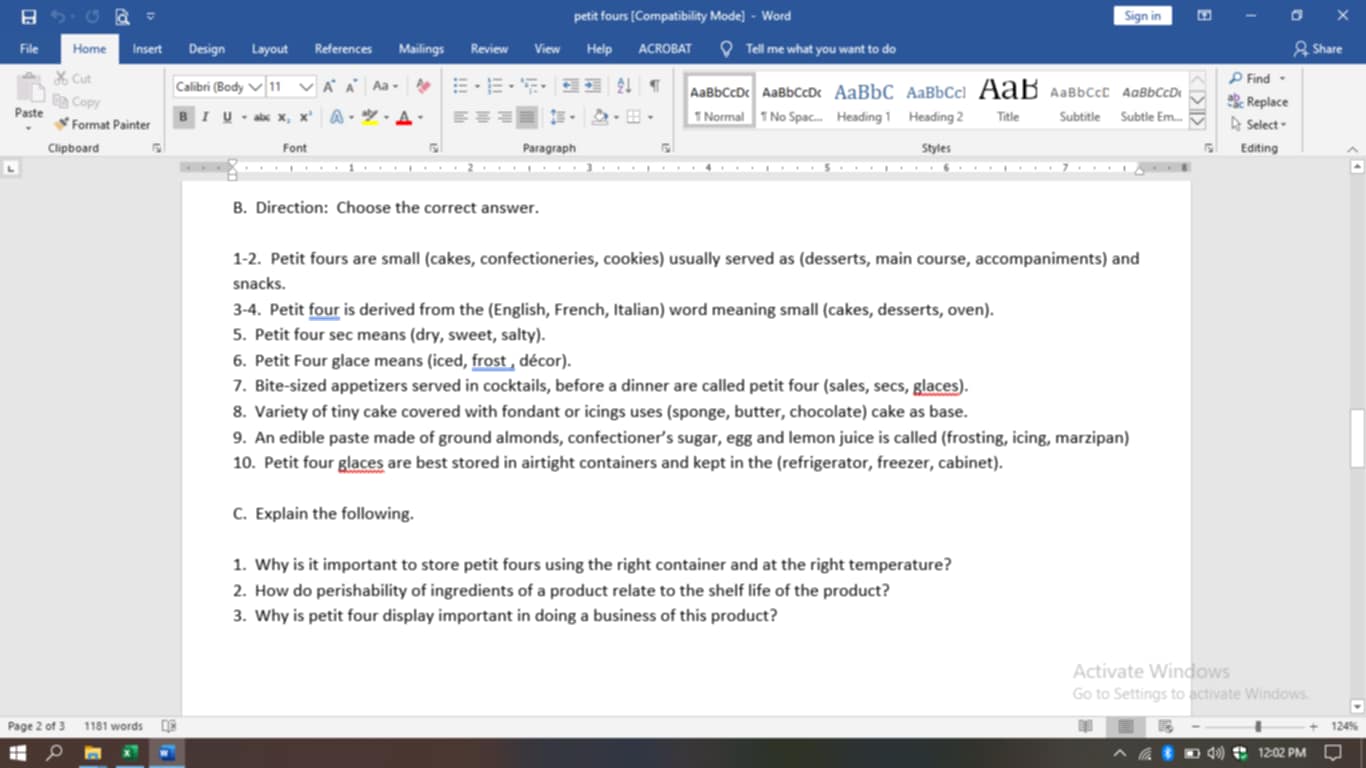The height and width of the screenshot is (768, 1366).
Task: Toggle Italic formatting
Action: [205, 117]
